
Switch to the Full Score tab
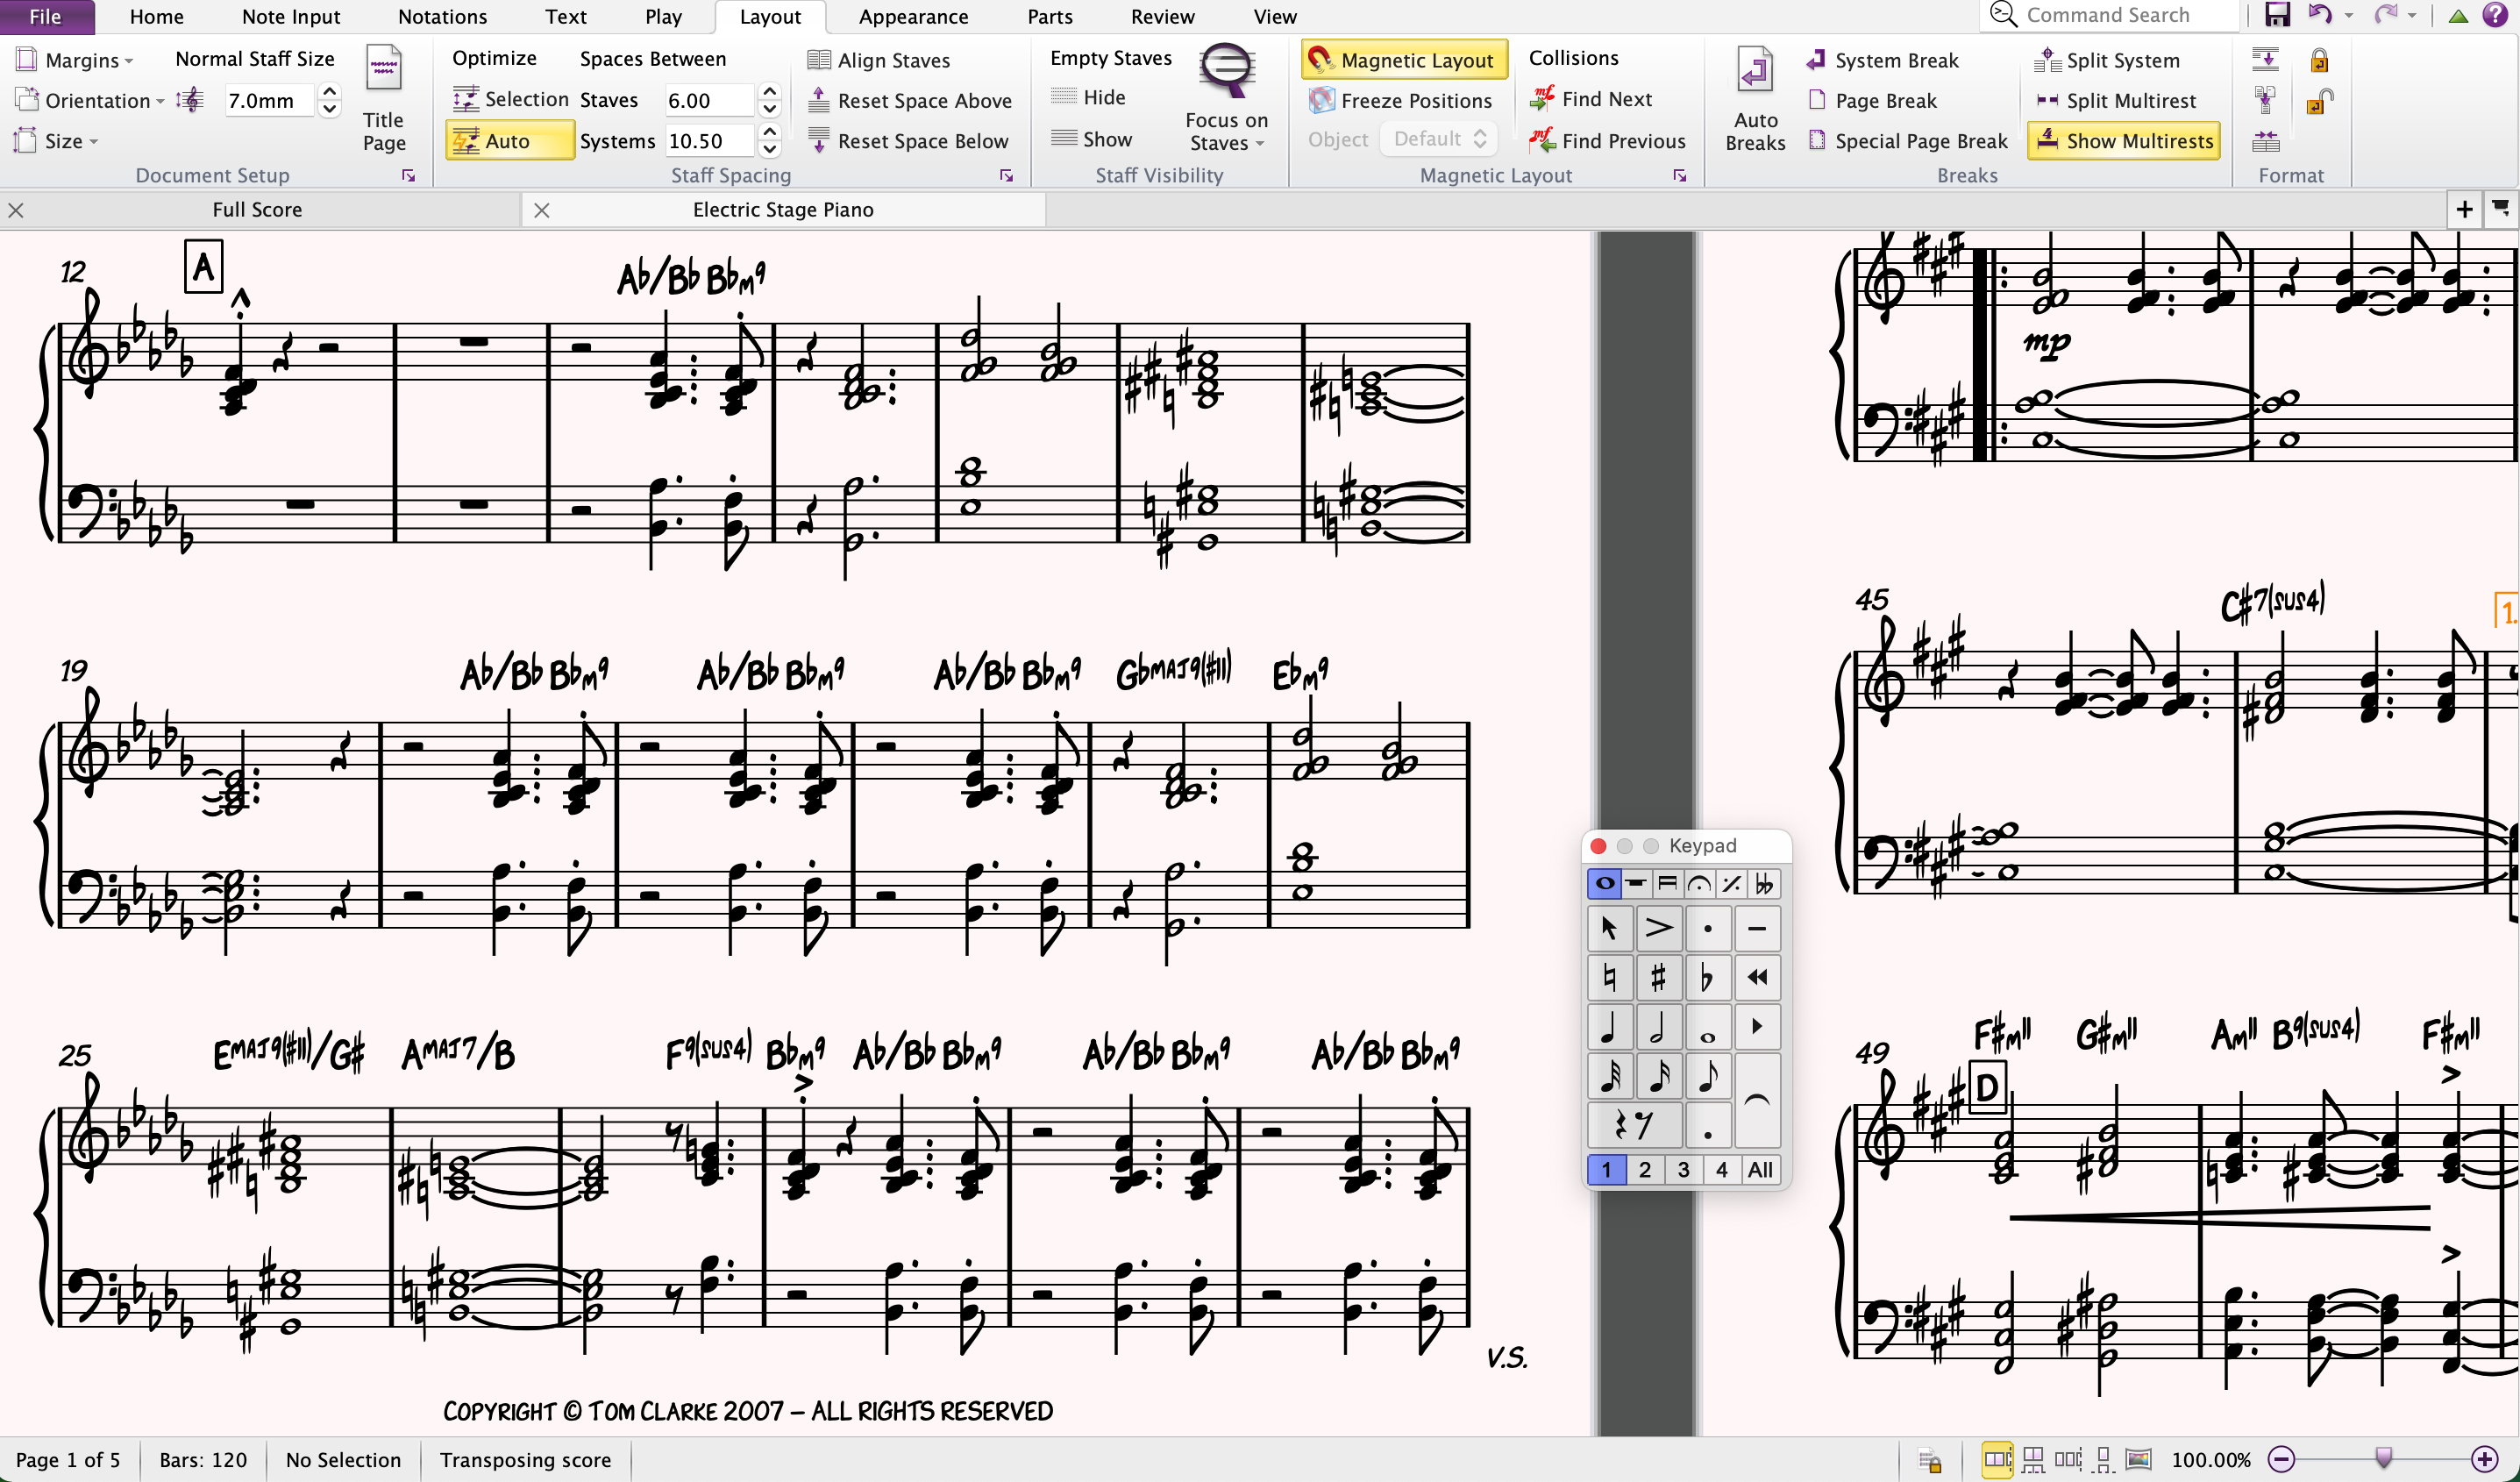click(x=257, y=209)
